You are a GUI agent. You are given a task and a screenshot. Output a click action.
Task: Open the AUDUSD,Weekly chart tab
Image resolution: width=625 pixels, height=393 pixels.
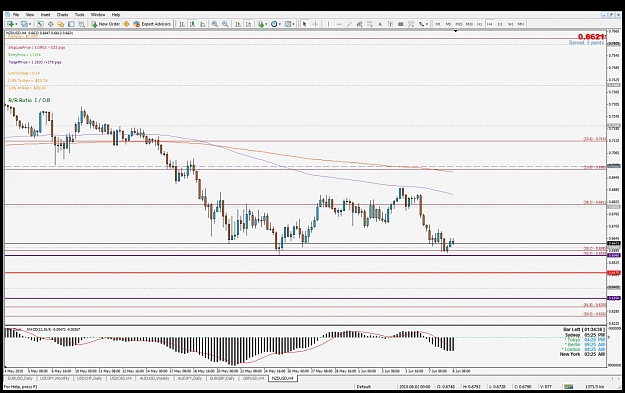coord(155,378)
